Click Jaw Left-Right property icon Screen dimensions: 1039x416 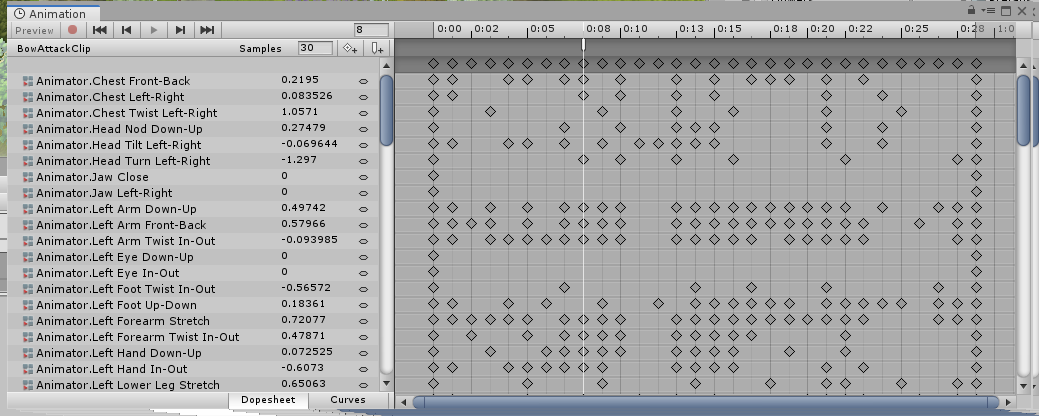pyautogui.click(x=28, y=193)
